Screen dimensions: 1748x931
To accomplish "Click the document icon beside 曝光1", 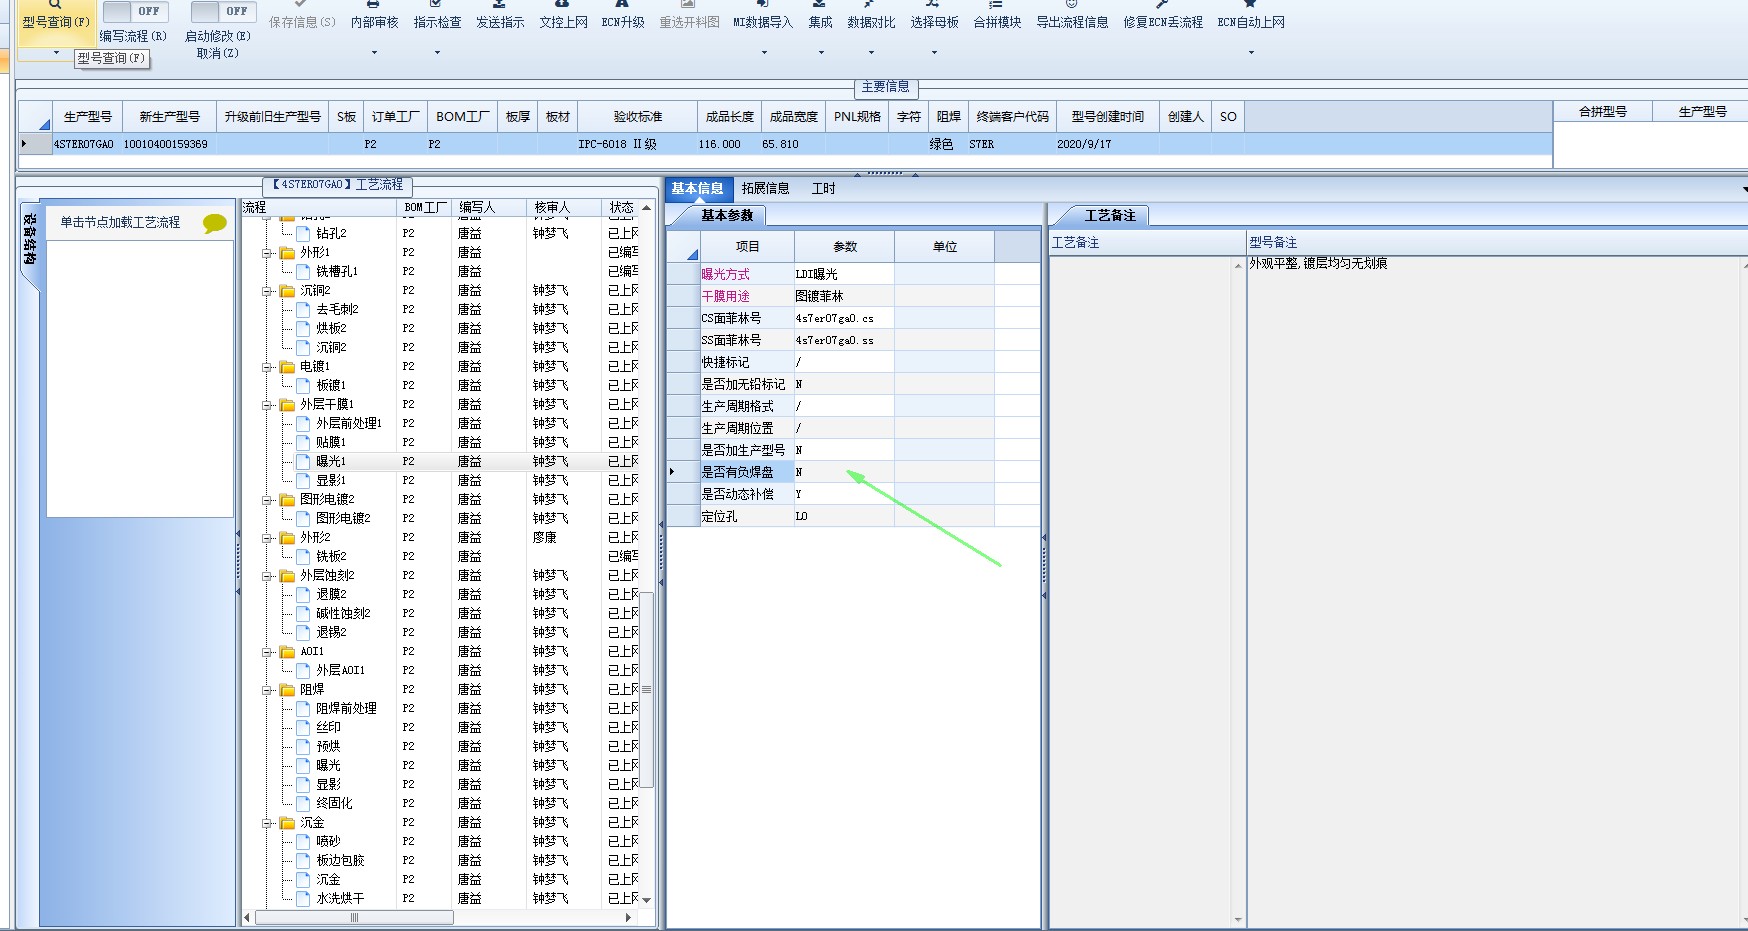I will click(303, 462).
